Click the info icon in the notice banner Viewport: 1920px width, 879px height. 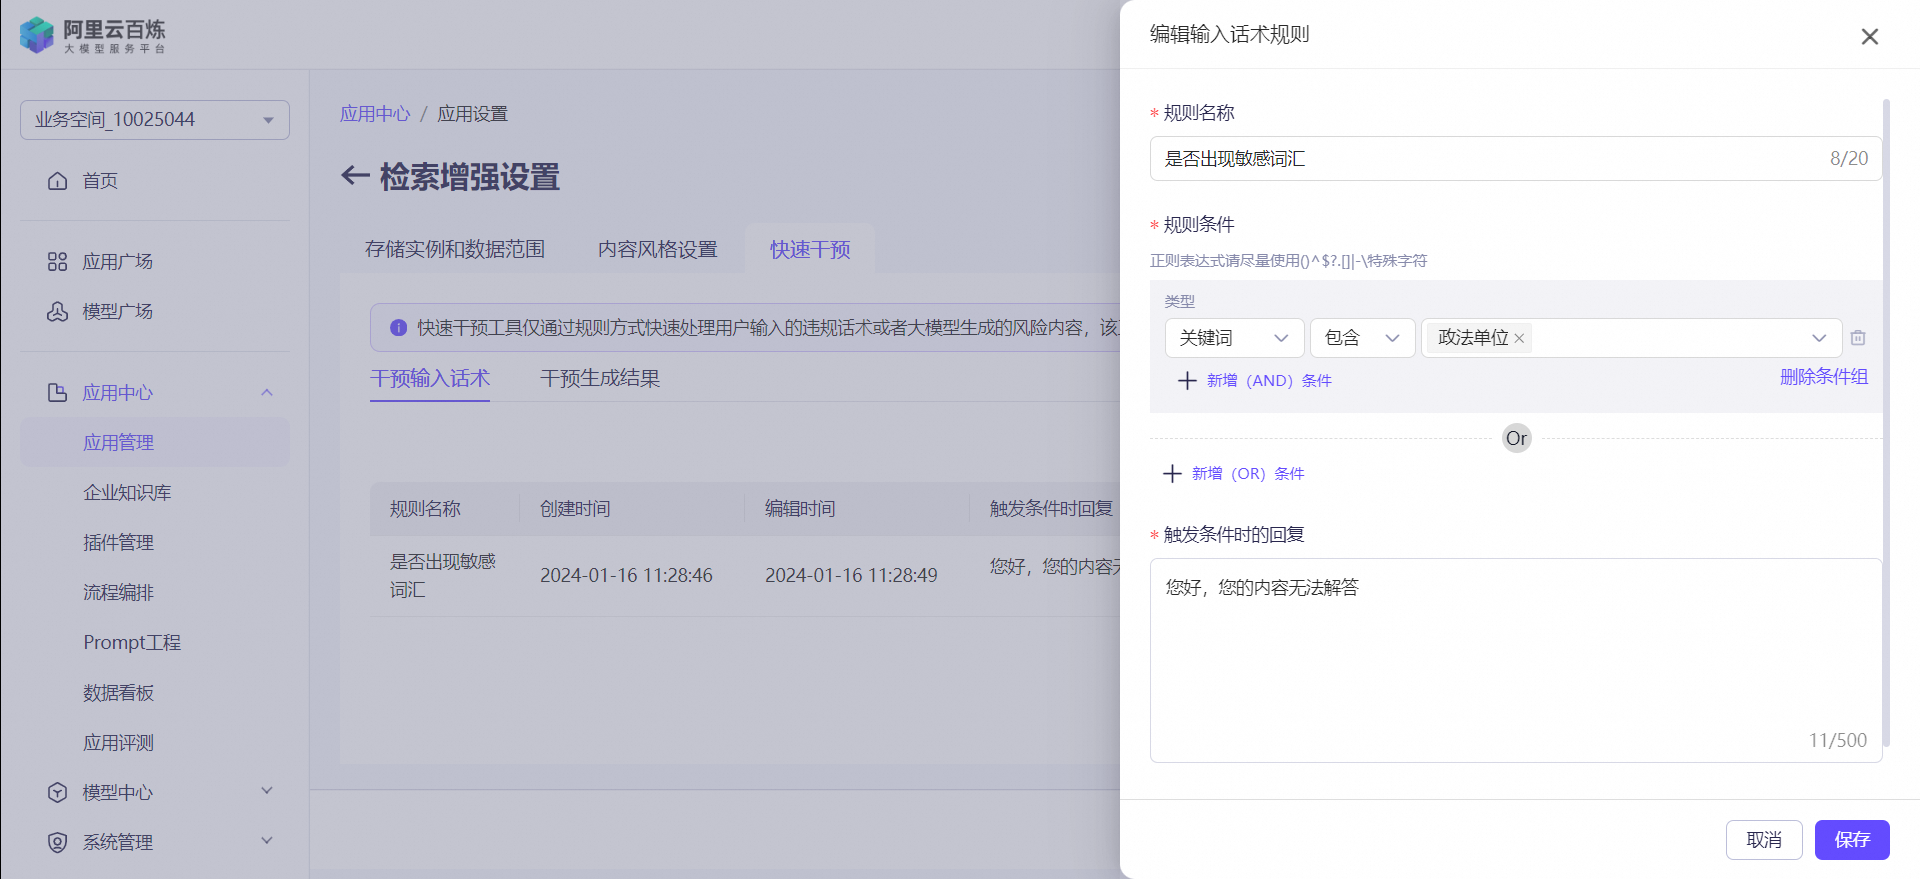[x=398, y=328]
